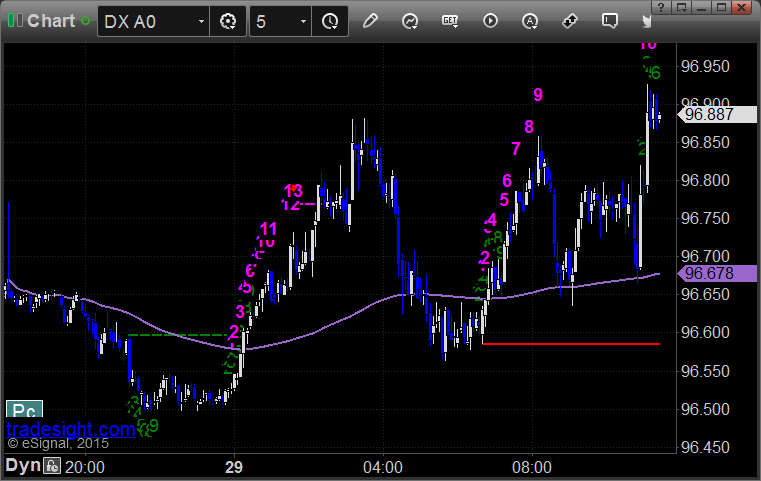Click the 04:00 time axis label
This screenshot has height=481, width=761.
click(383, 467)
